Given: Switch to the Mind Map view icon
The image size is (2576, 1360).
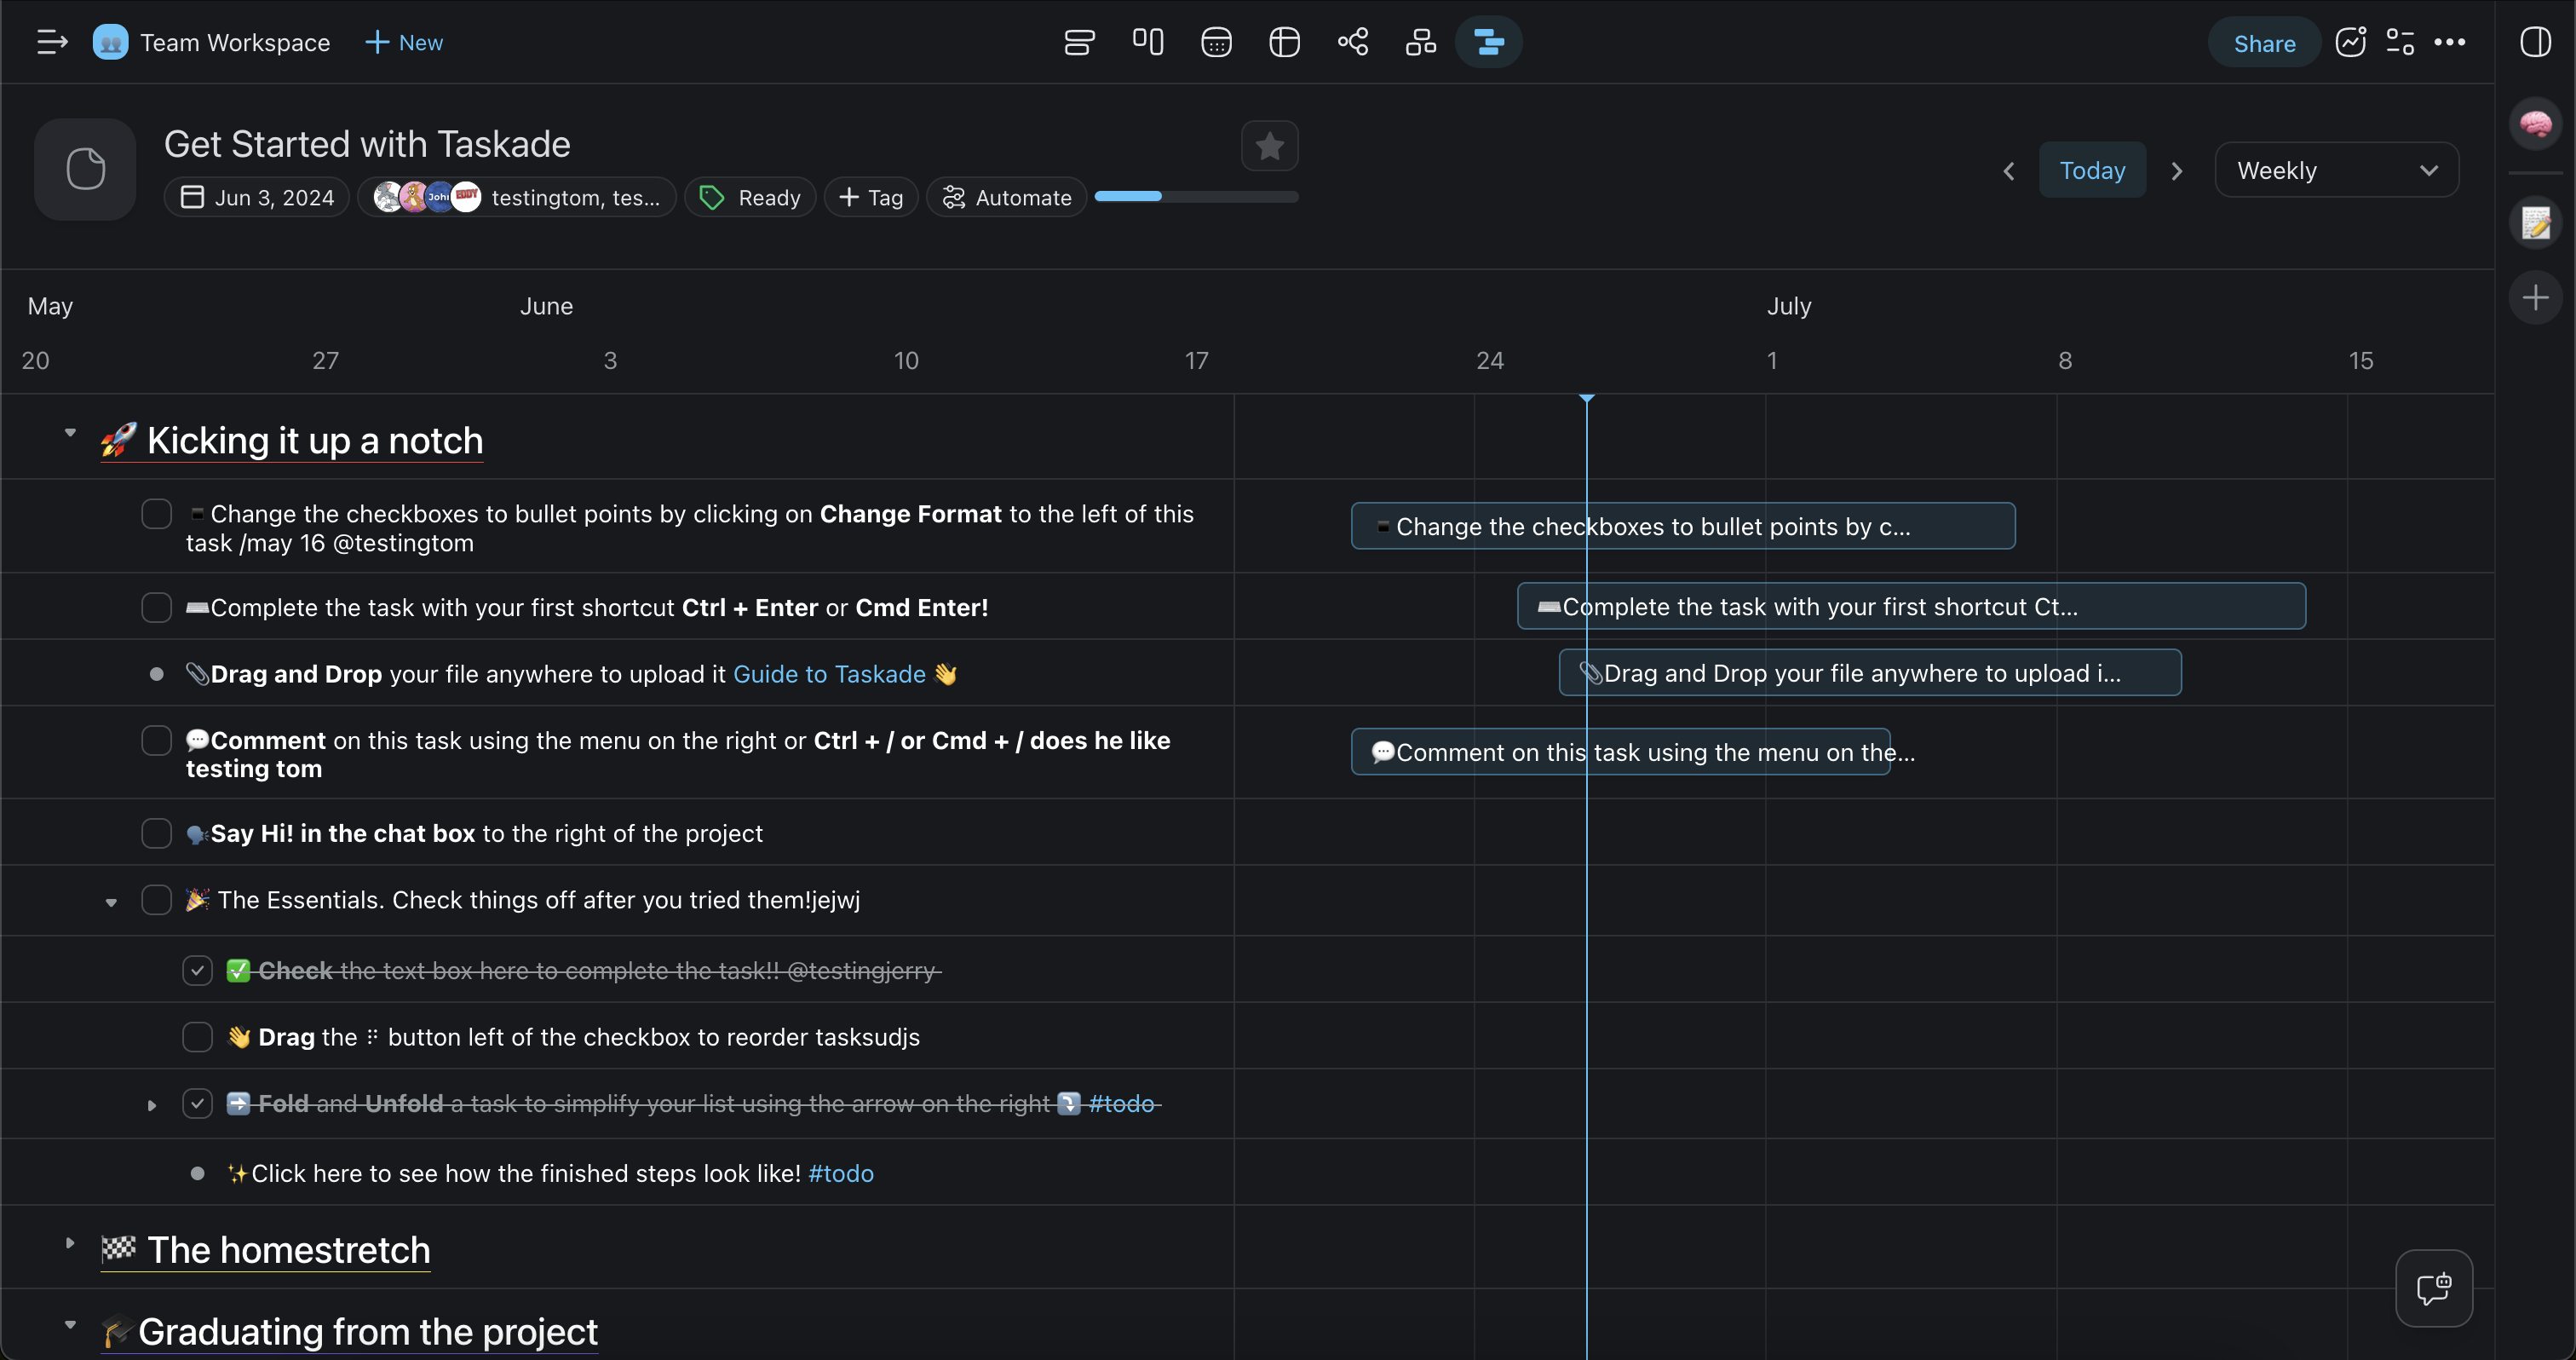Looking at the screenshot, I should (x=1353, y=42).
